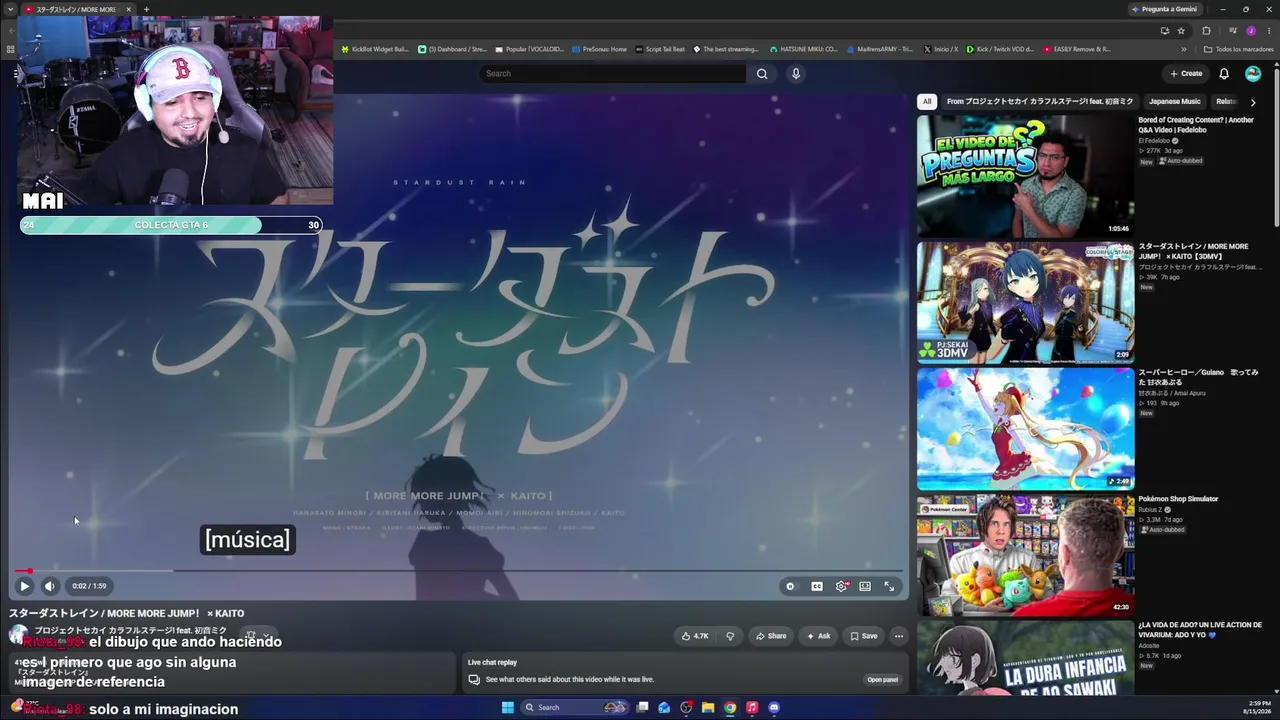
Task: Dislike the video
Action: tap(730, 636)
